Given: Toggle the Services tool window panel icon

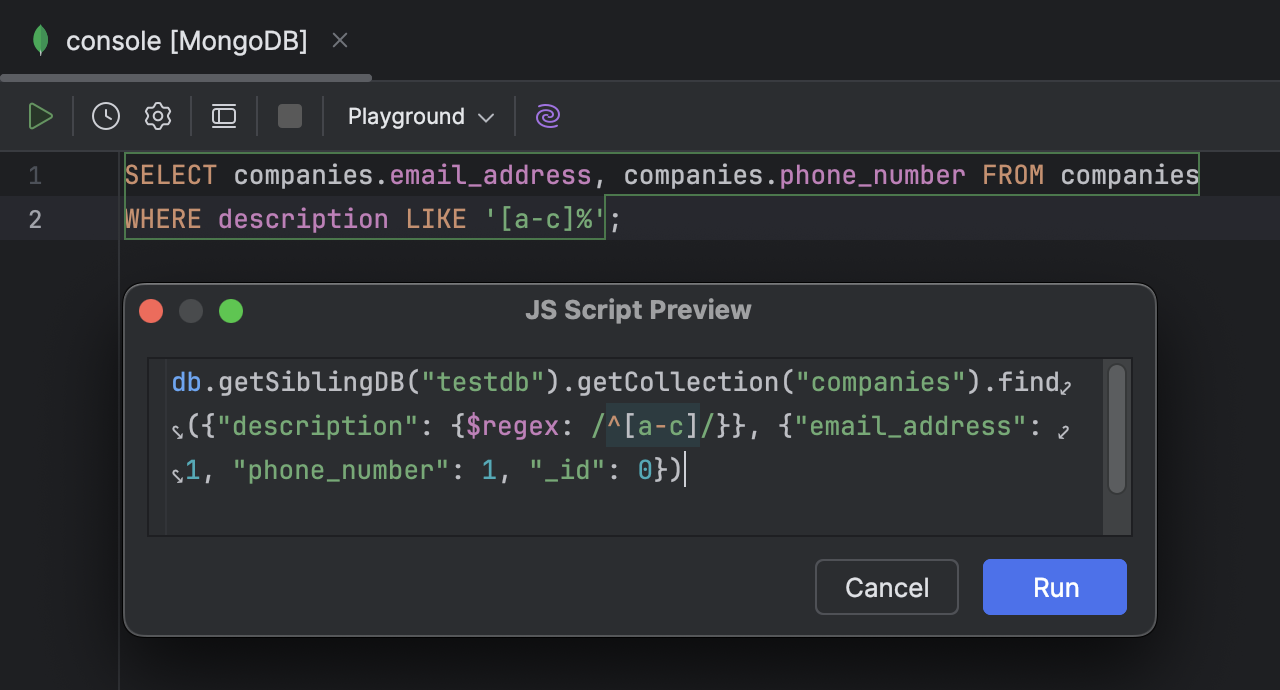Looking at the screenshot, I should pyautogui.click(x=223, y=115).
